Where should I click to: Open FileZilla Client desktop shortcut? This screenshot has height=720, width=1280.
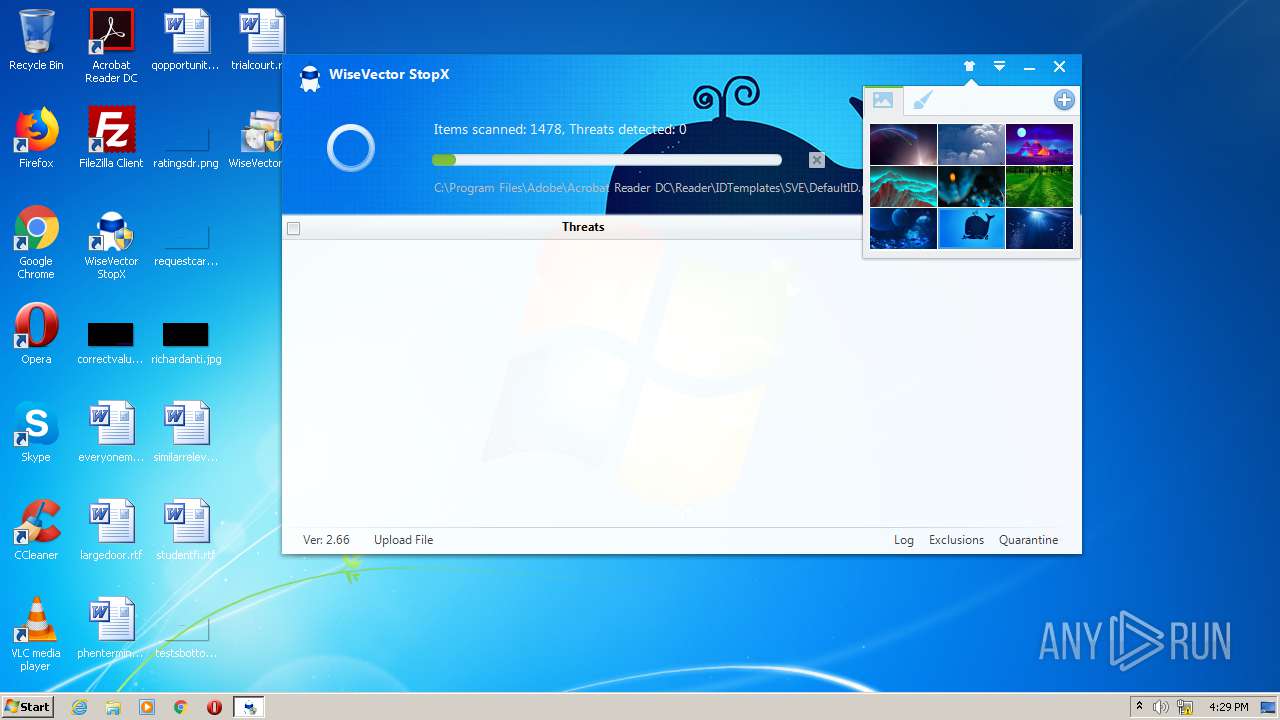[111, 138]
